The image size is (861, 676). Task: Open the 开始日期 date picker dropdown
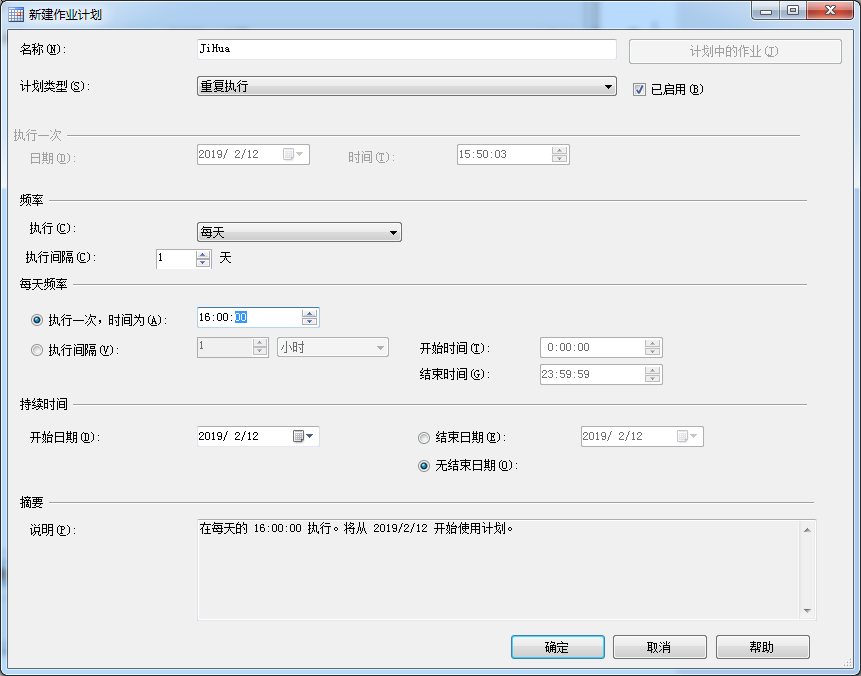click(310, 437)
